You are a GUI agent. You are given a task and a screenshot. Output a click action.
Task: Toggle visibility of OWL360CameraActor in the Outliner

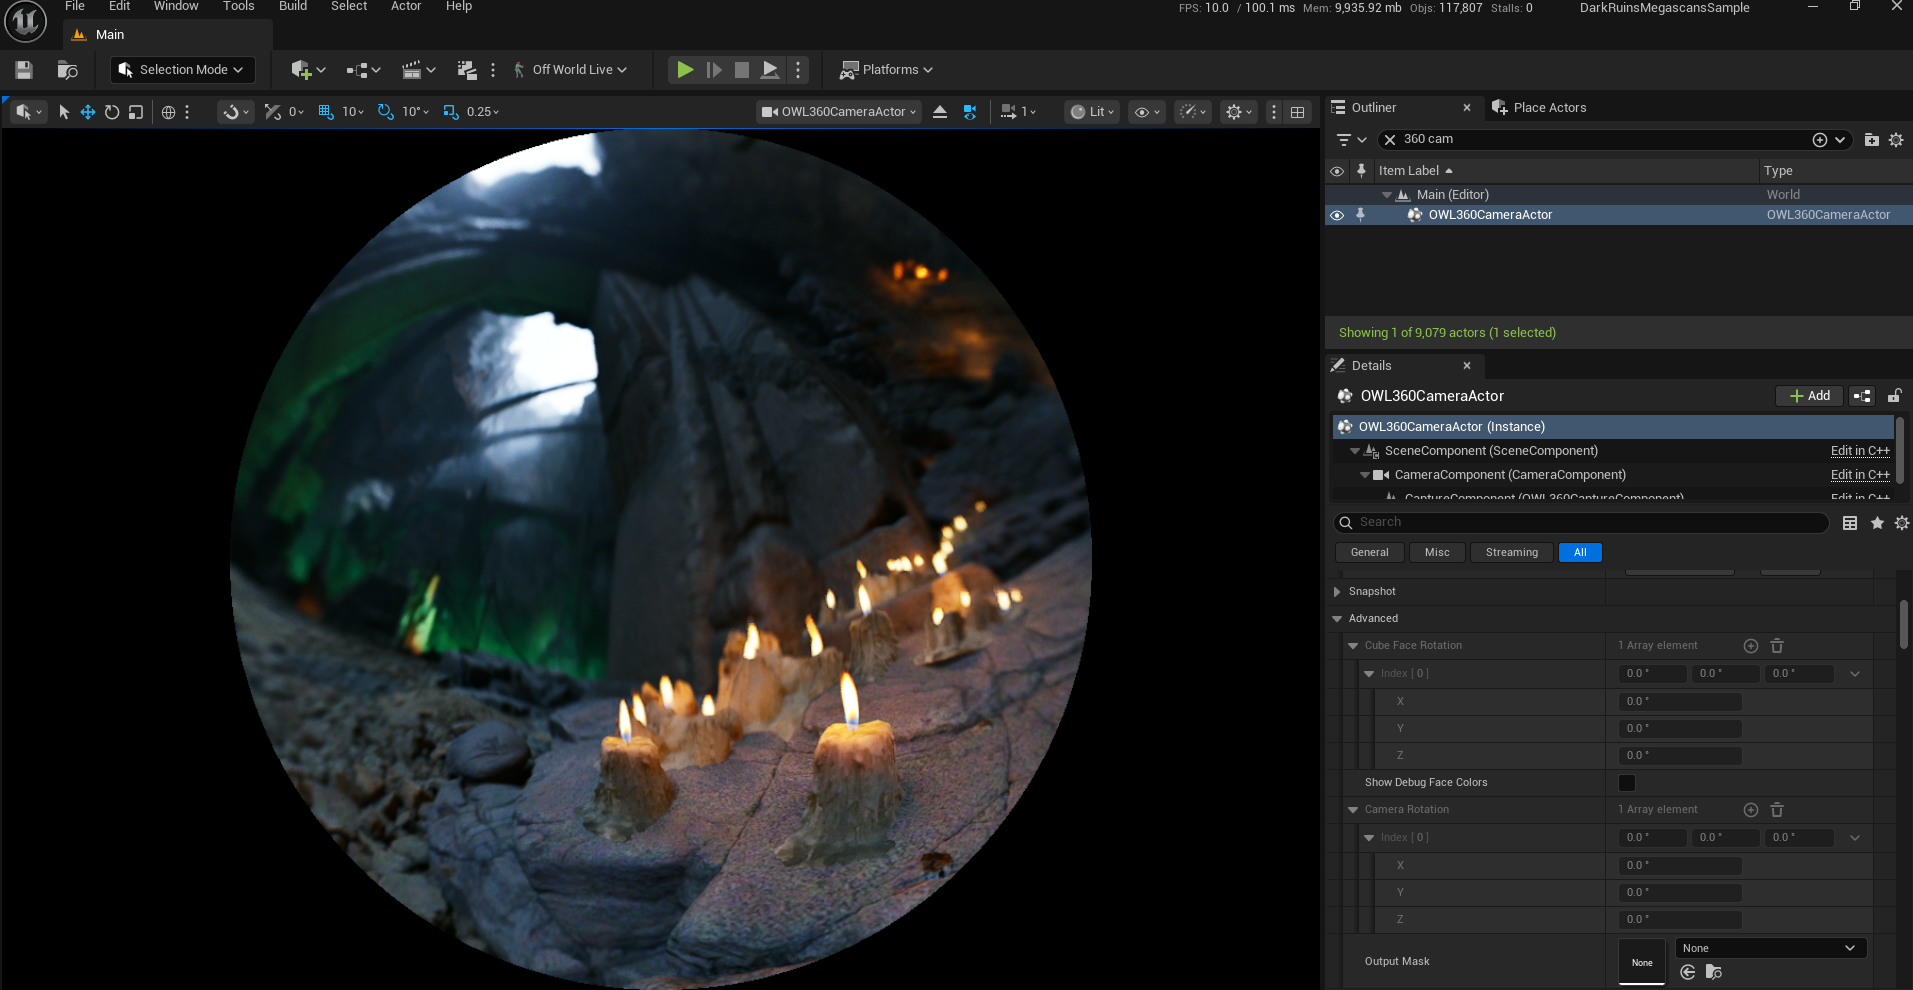[1337, 215]
